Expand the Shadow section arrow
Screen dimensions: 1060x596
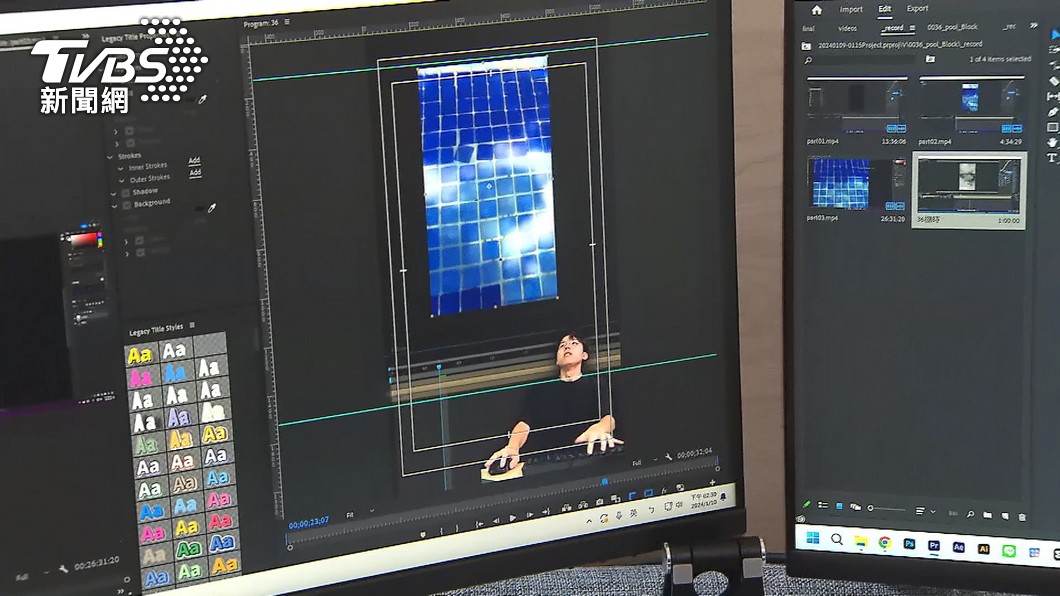pyautogui.click(x=114, y=193)
